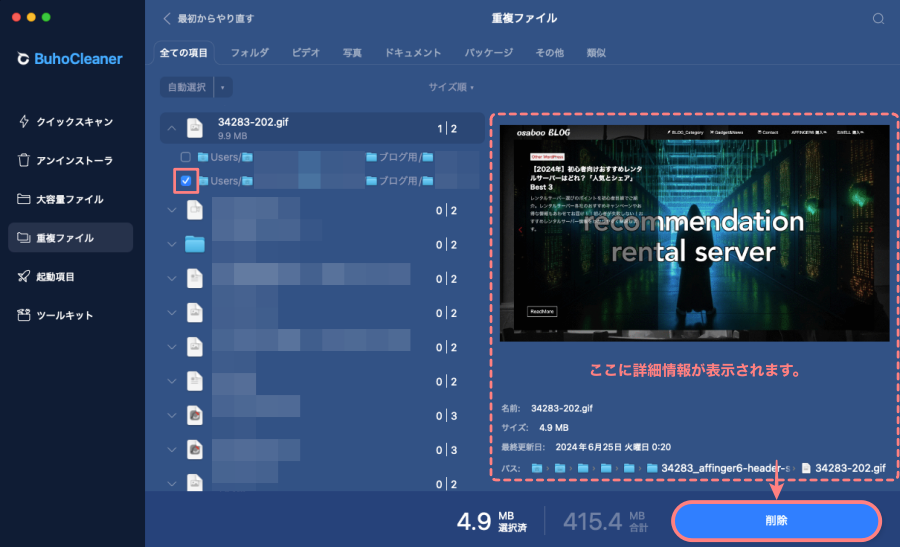Viewport: 900px width, 547px height.
Task: Click the 4.9 MB size value in details
Action: 553,428
